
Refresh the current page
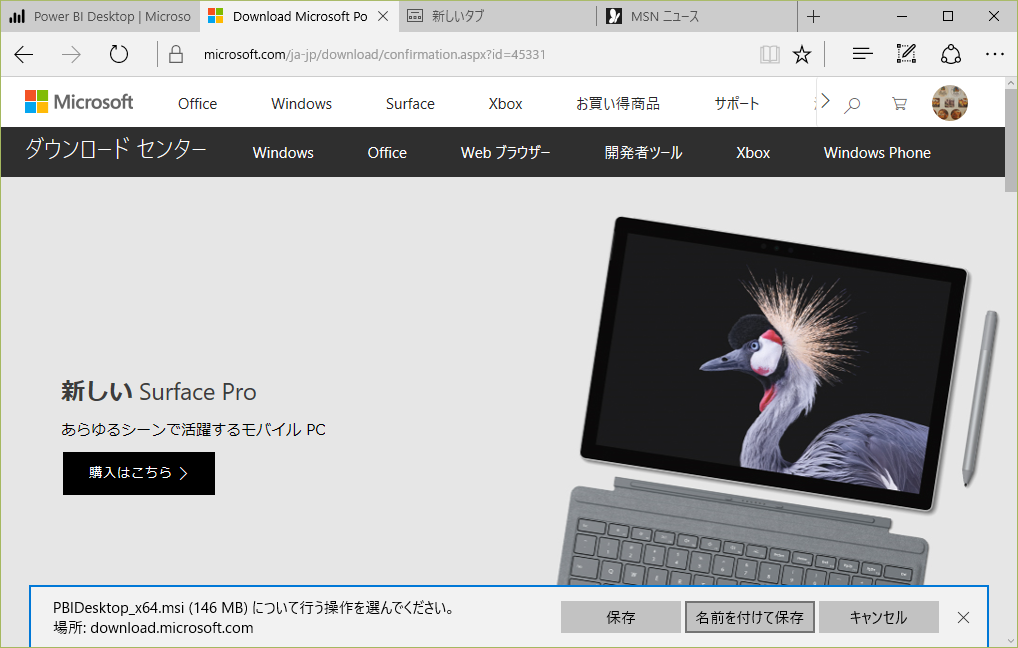pos(119,55)
